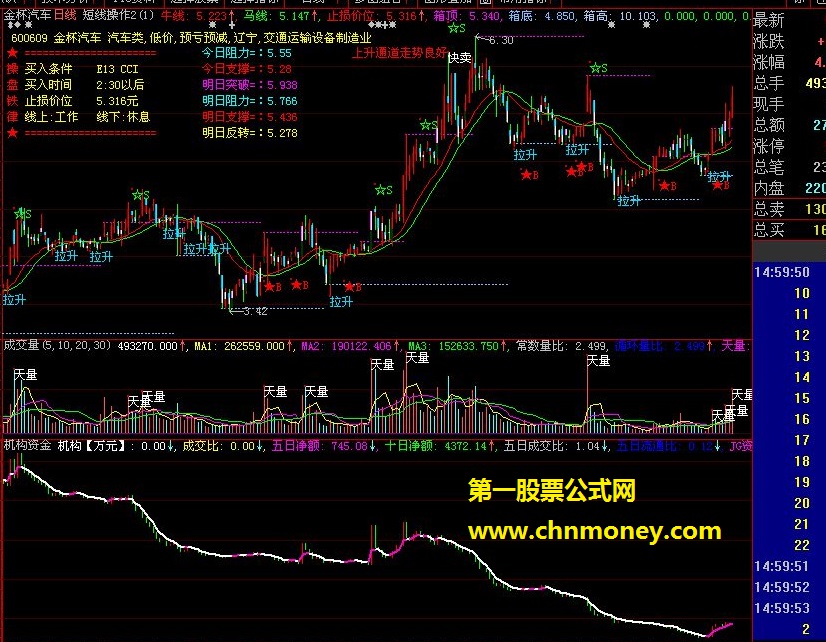Click the 总手 row in the quote panel
This screenshot has width=826, height=642.
click(x=789, y=83)
